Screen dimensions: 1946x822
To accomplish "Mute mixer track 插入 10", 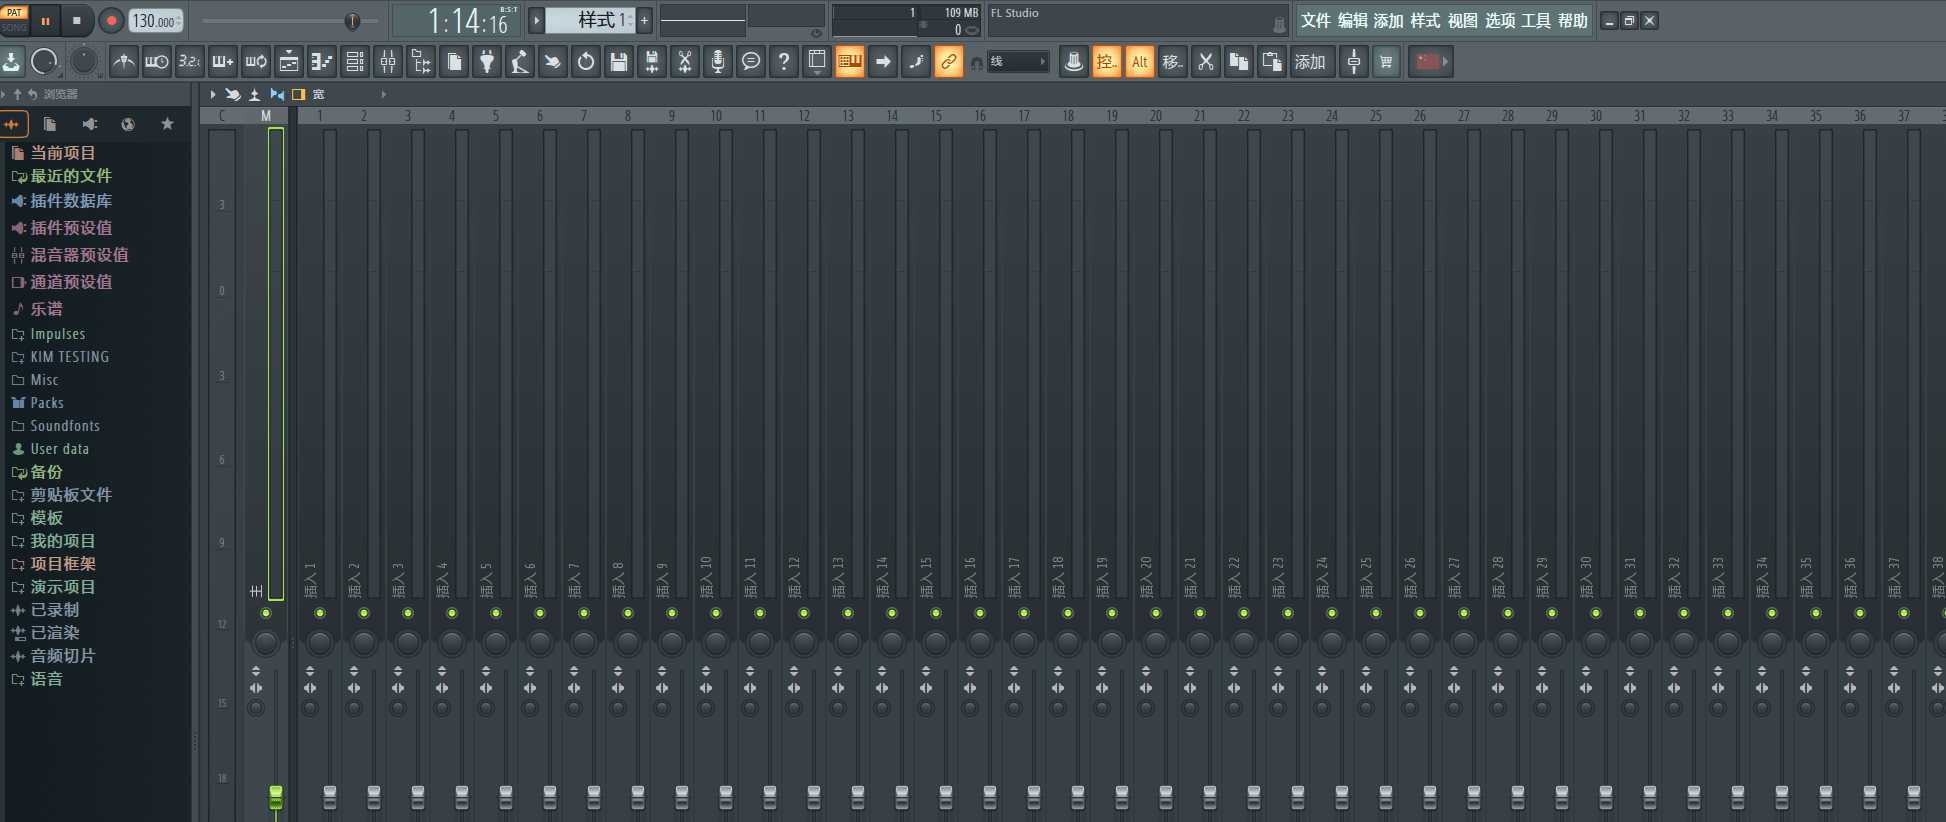I will [716, 613].
